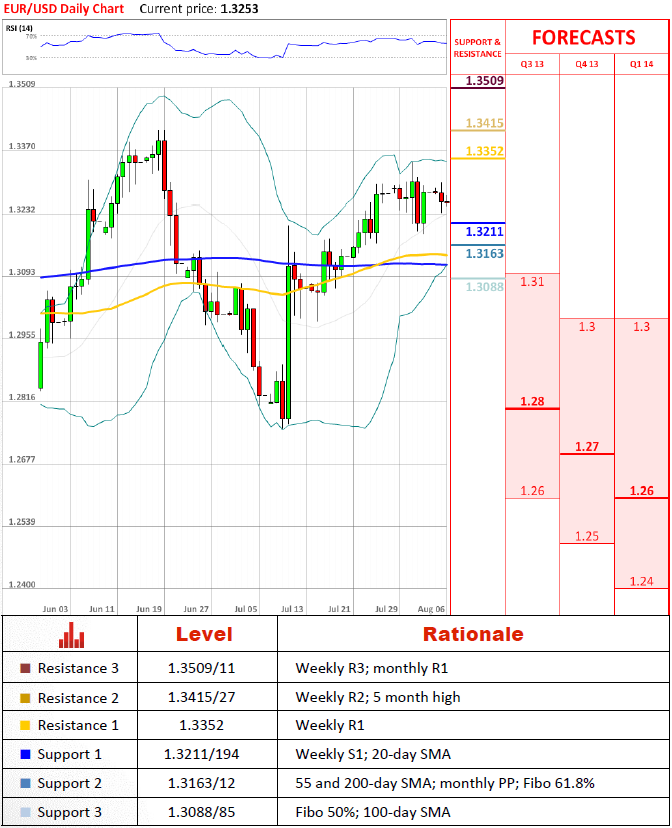
Task: Click the red bar chart icon in table header
Action: (x=70, y=635)
